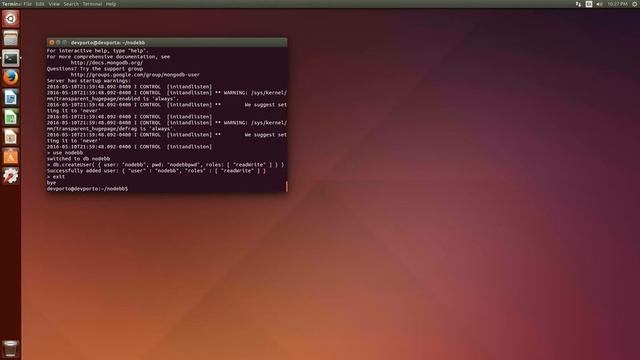Open the Terminal menu
Viewport: 640px width, 360px height.
click(92, 4)
